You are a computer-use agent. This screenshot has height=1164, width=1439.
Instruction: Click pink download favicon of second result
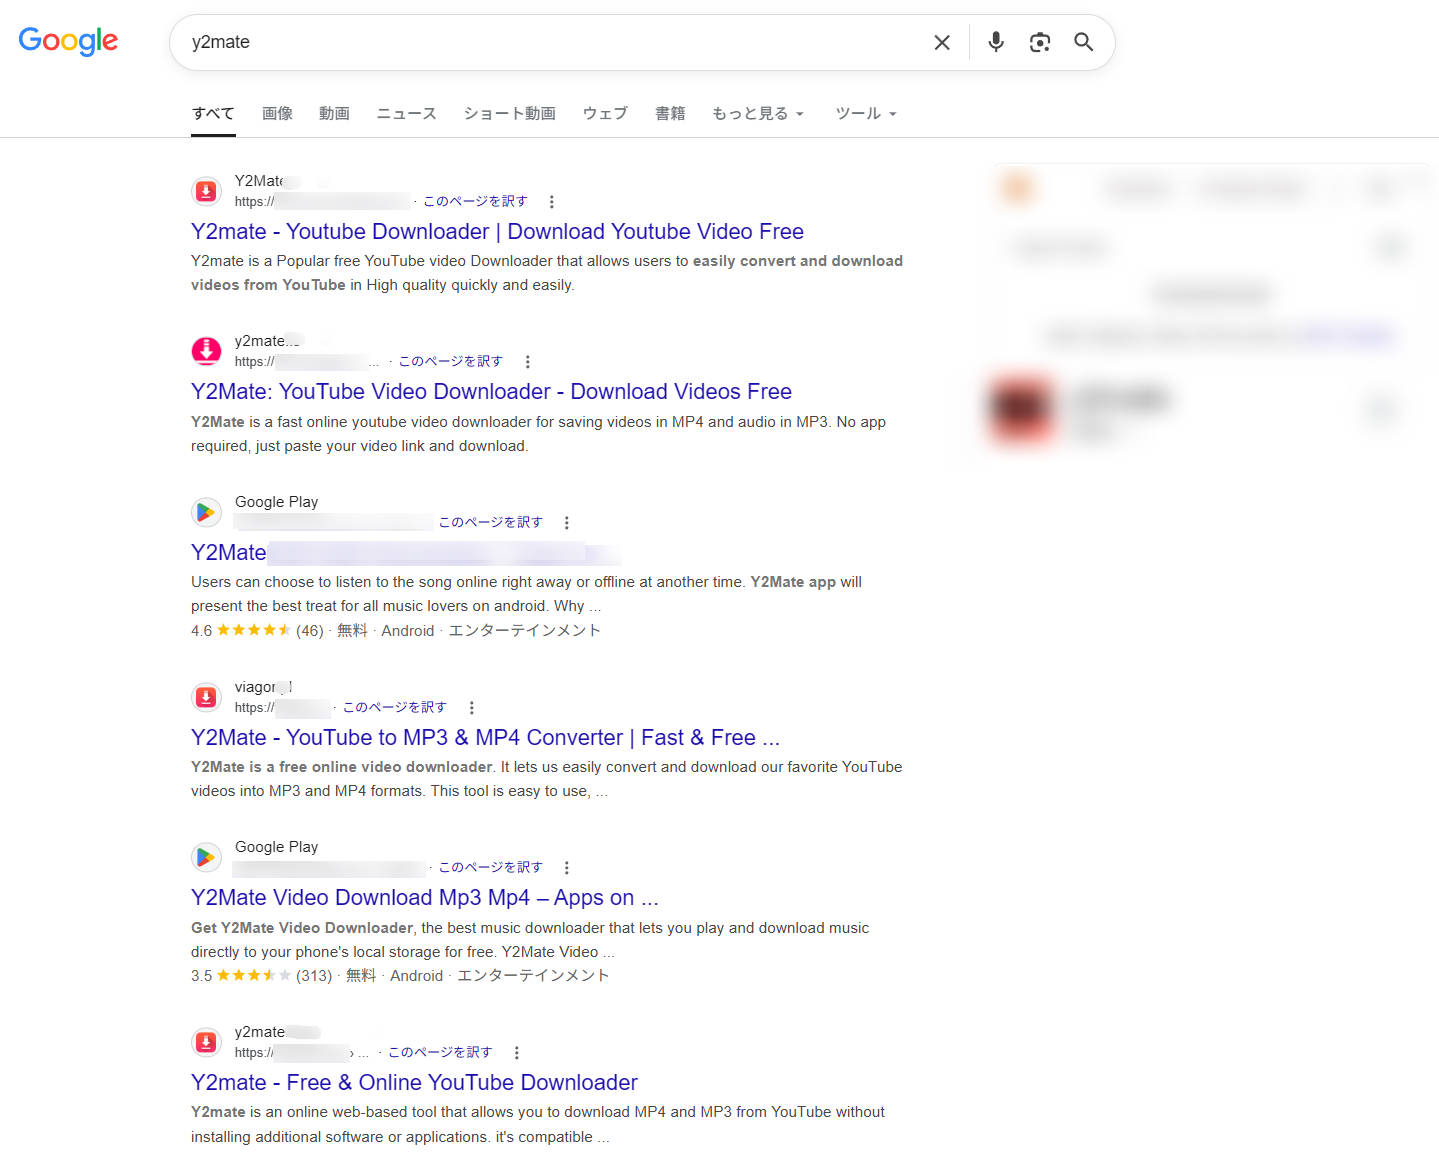tap(206, 351)
